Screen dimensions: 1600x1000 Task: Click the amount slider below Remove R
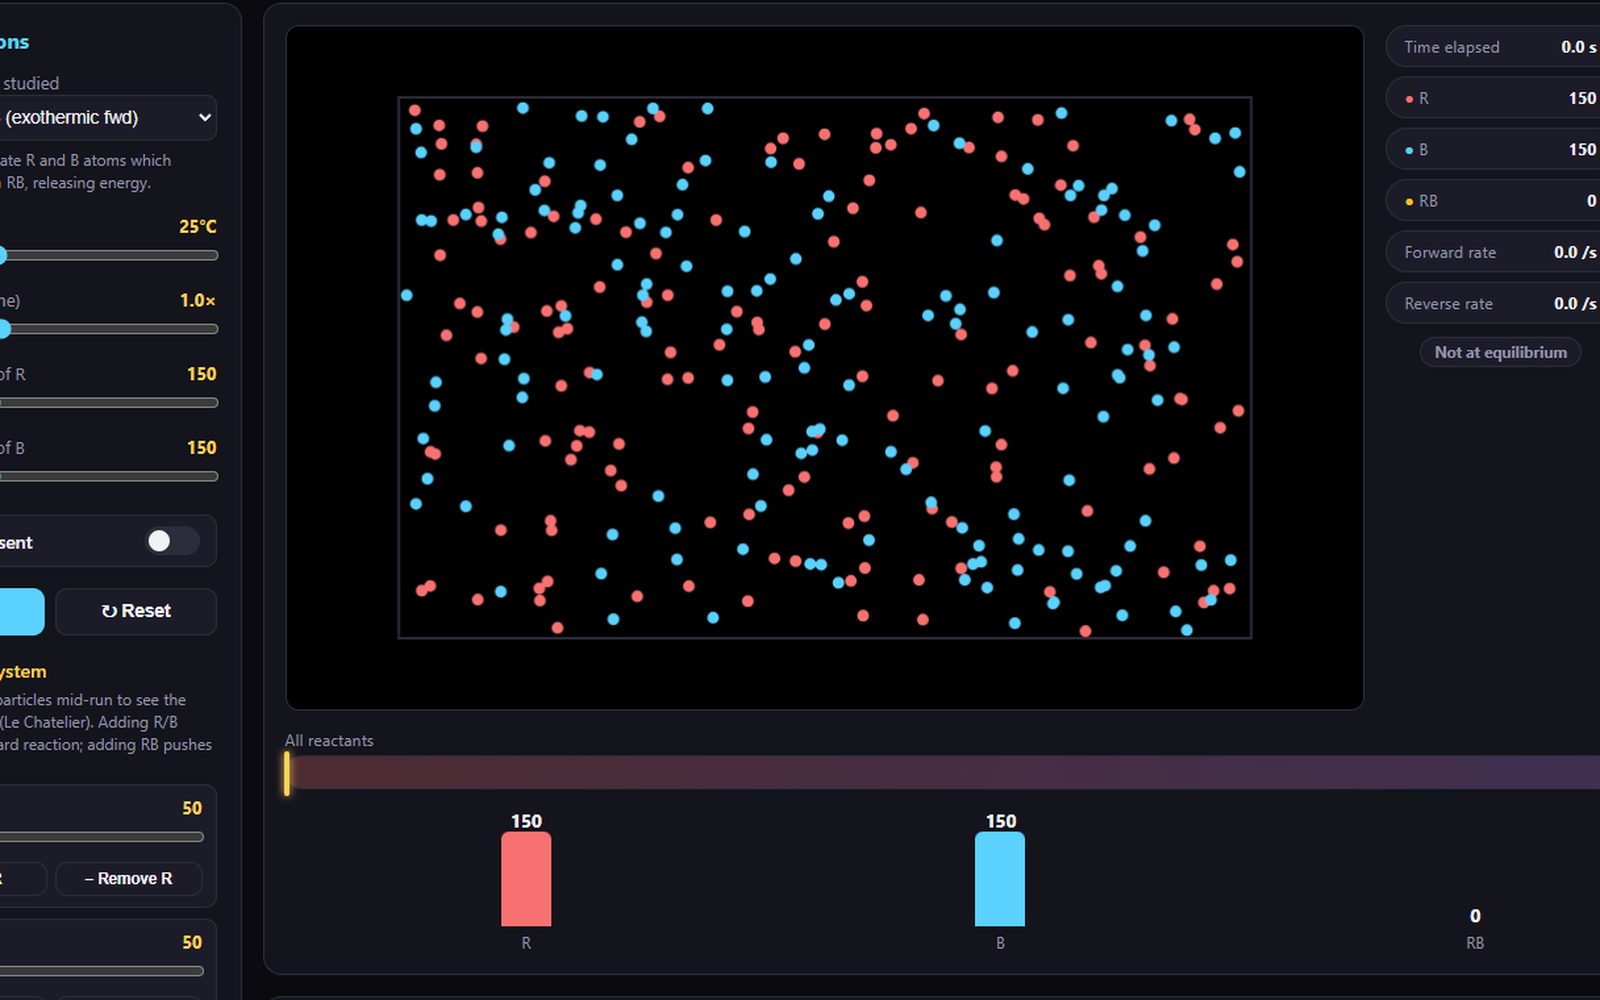101,971
